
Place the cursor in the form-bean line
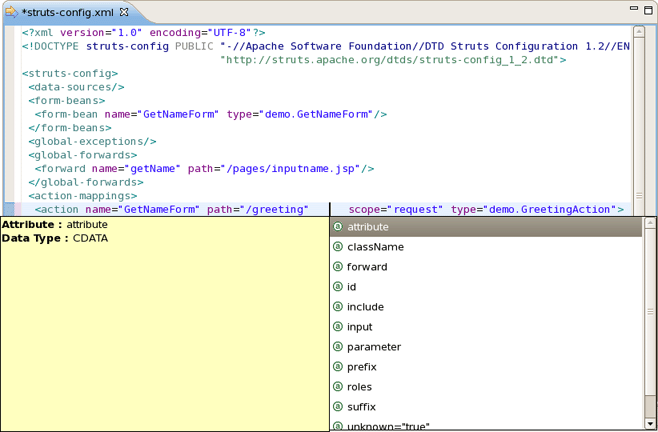(x=210, y=114)
